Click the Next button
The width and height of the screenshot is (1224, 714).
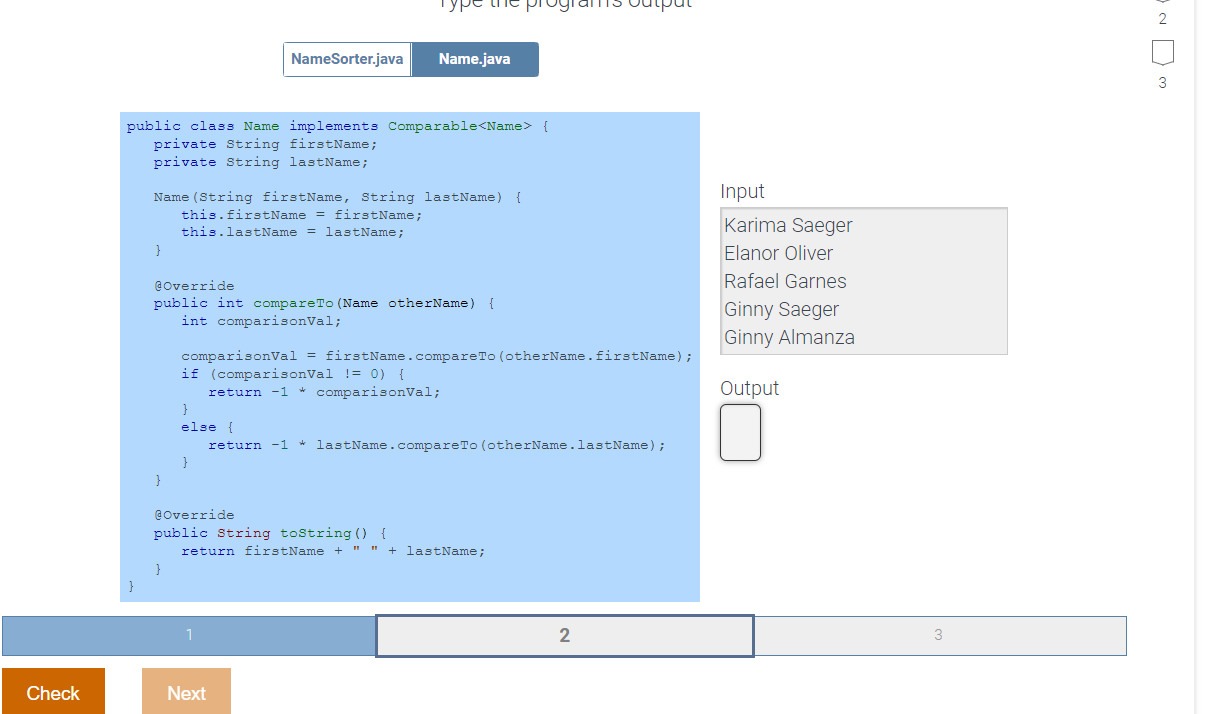186,691
